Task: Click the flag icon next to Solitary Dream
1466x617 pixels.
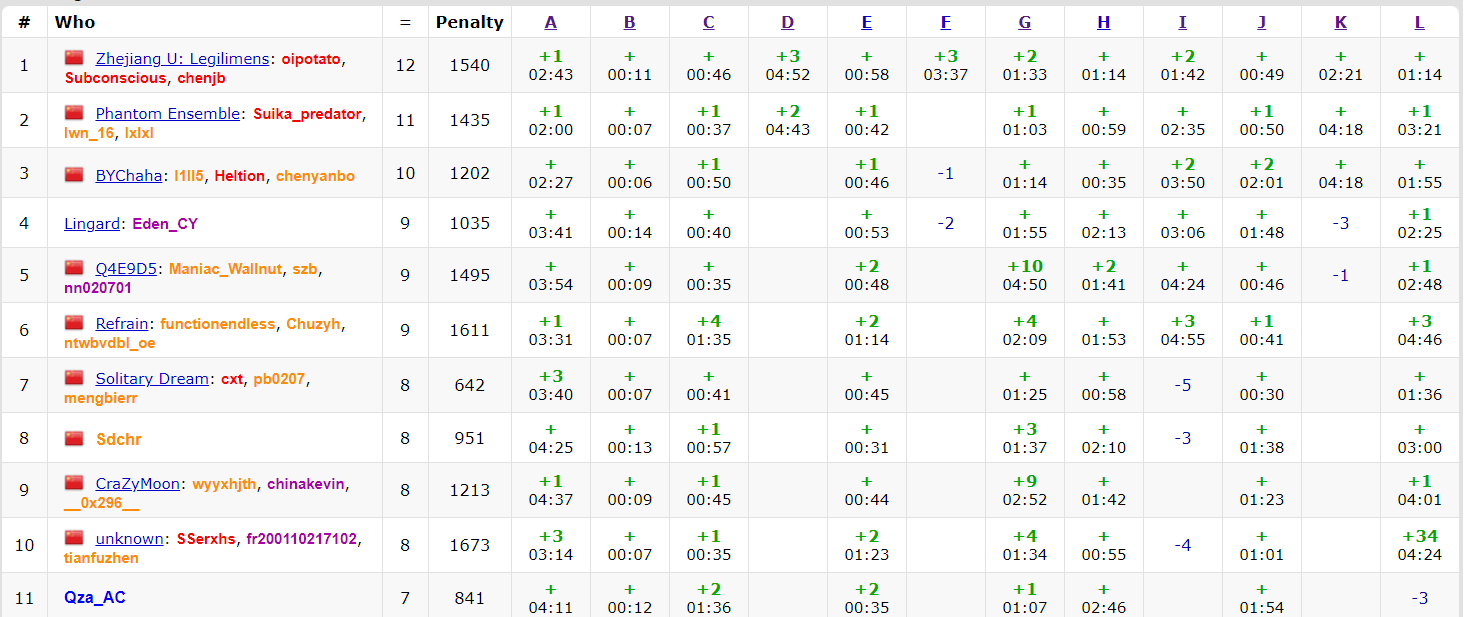Action: pyautogui.click(x=74, y=378)
